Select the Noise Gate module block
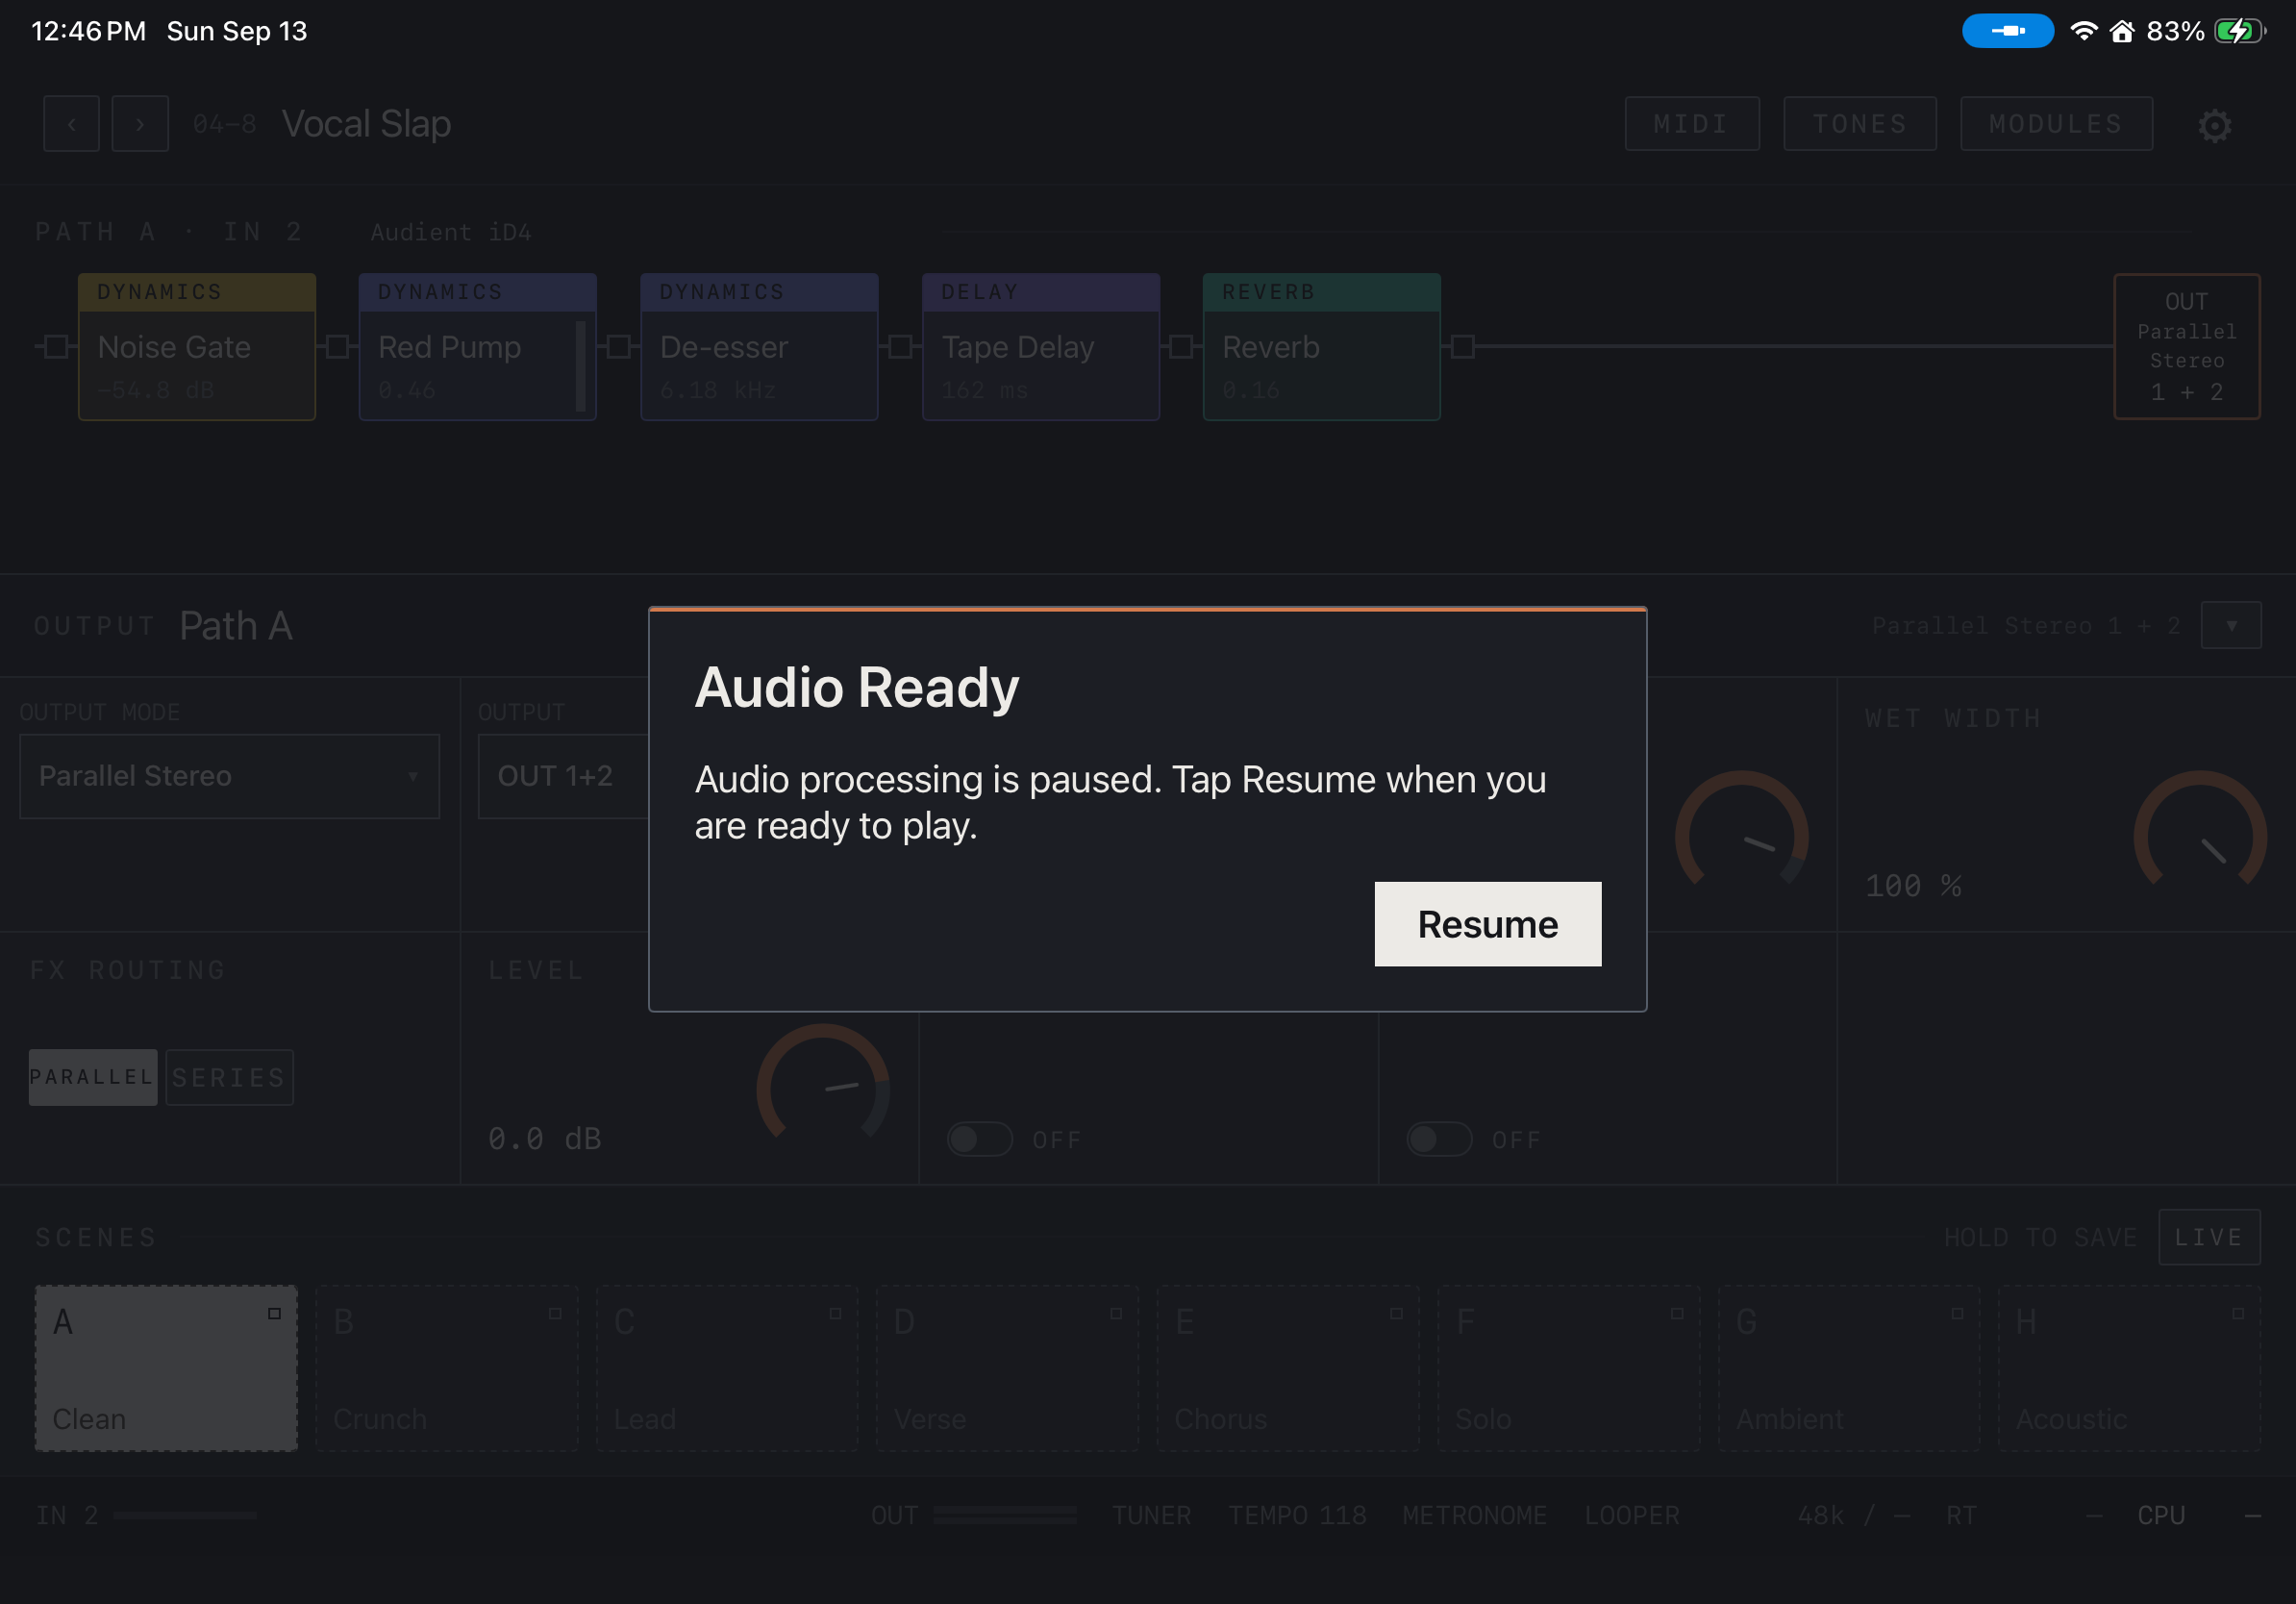Screen dimensions: 2296x1604 coord(197,346)
